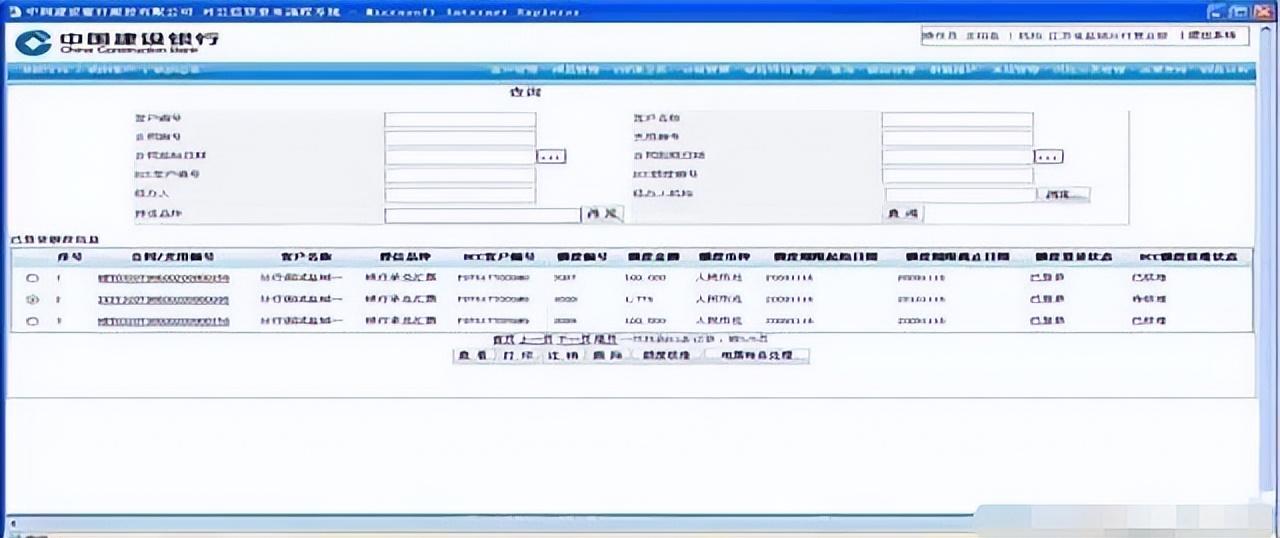Click the bottom-left wide input next to the 清空 button
1280x538 pixels.
coord(482,215)
